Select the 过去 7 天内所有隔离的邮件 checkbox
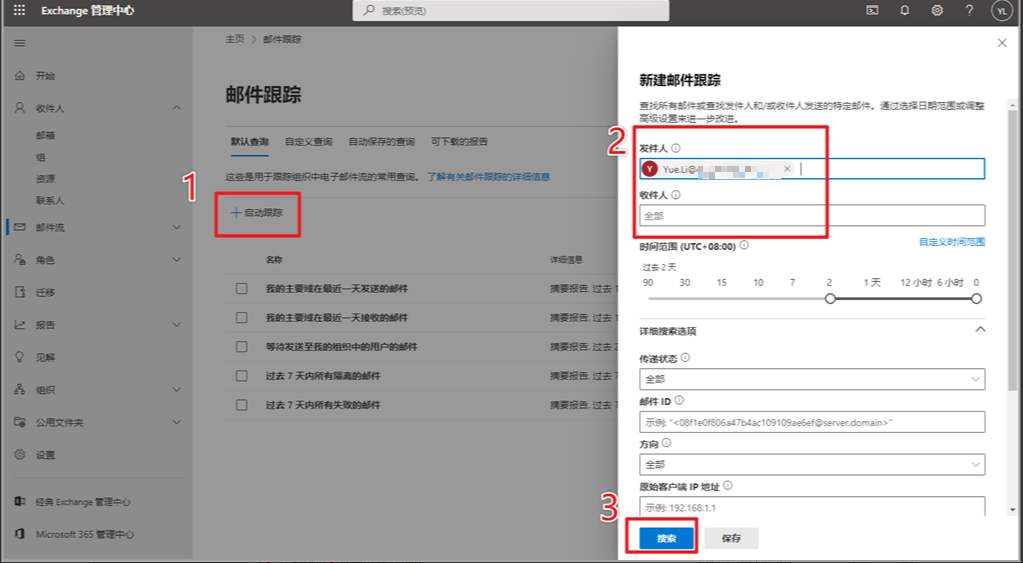Screen dimensions: 1023x563 tap(241, 376)
